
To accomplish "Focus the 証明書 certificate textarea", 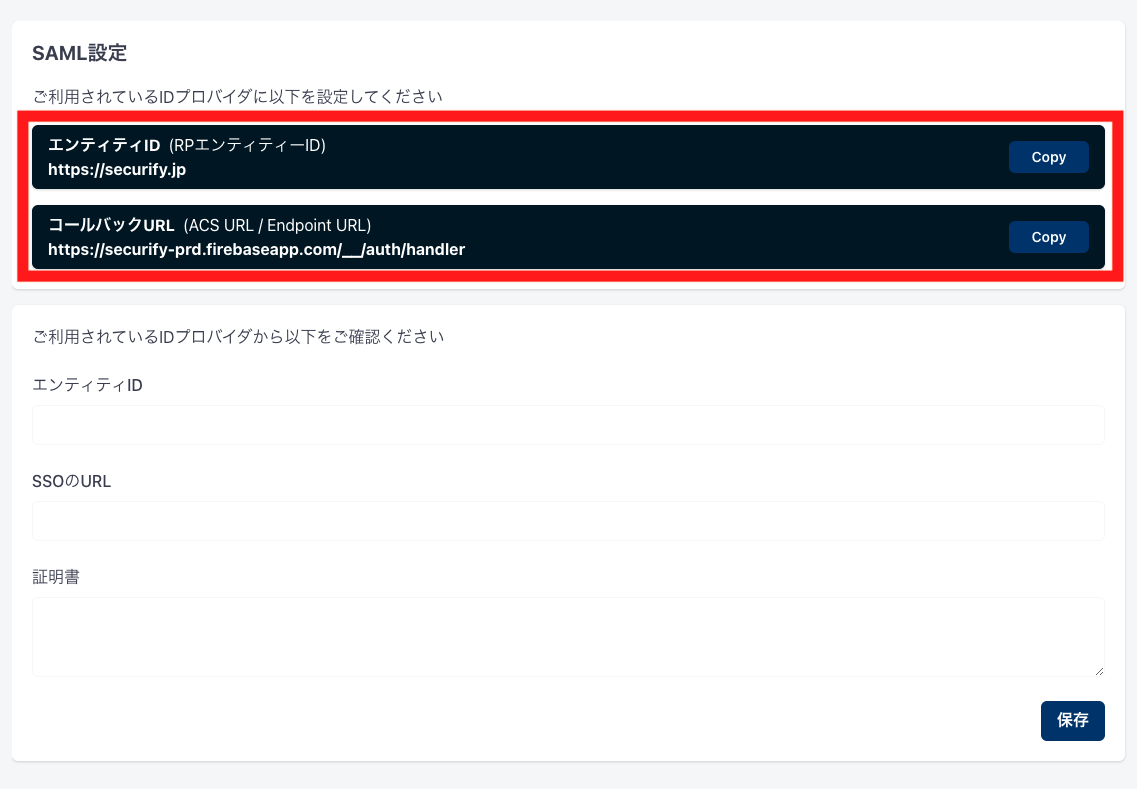I will pos(568,637).
